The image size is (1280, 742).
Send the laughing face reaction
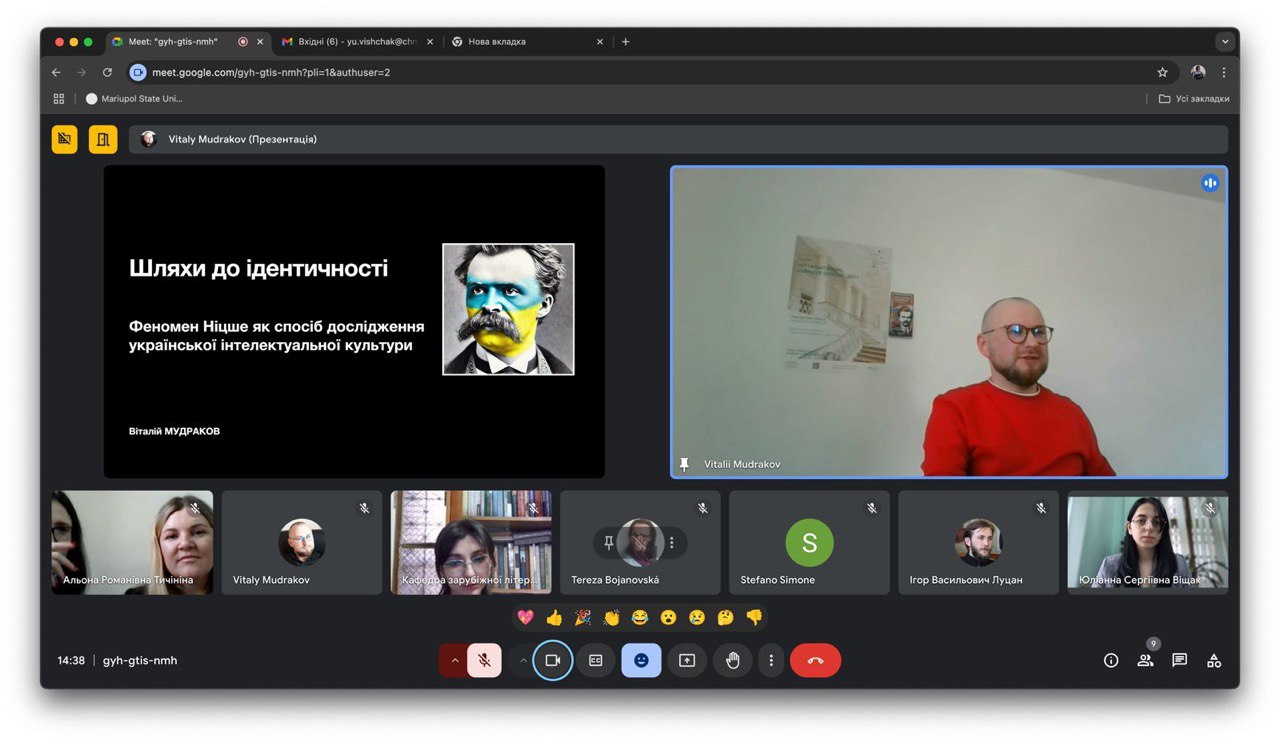pos(640,617)
